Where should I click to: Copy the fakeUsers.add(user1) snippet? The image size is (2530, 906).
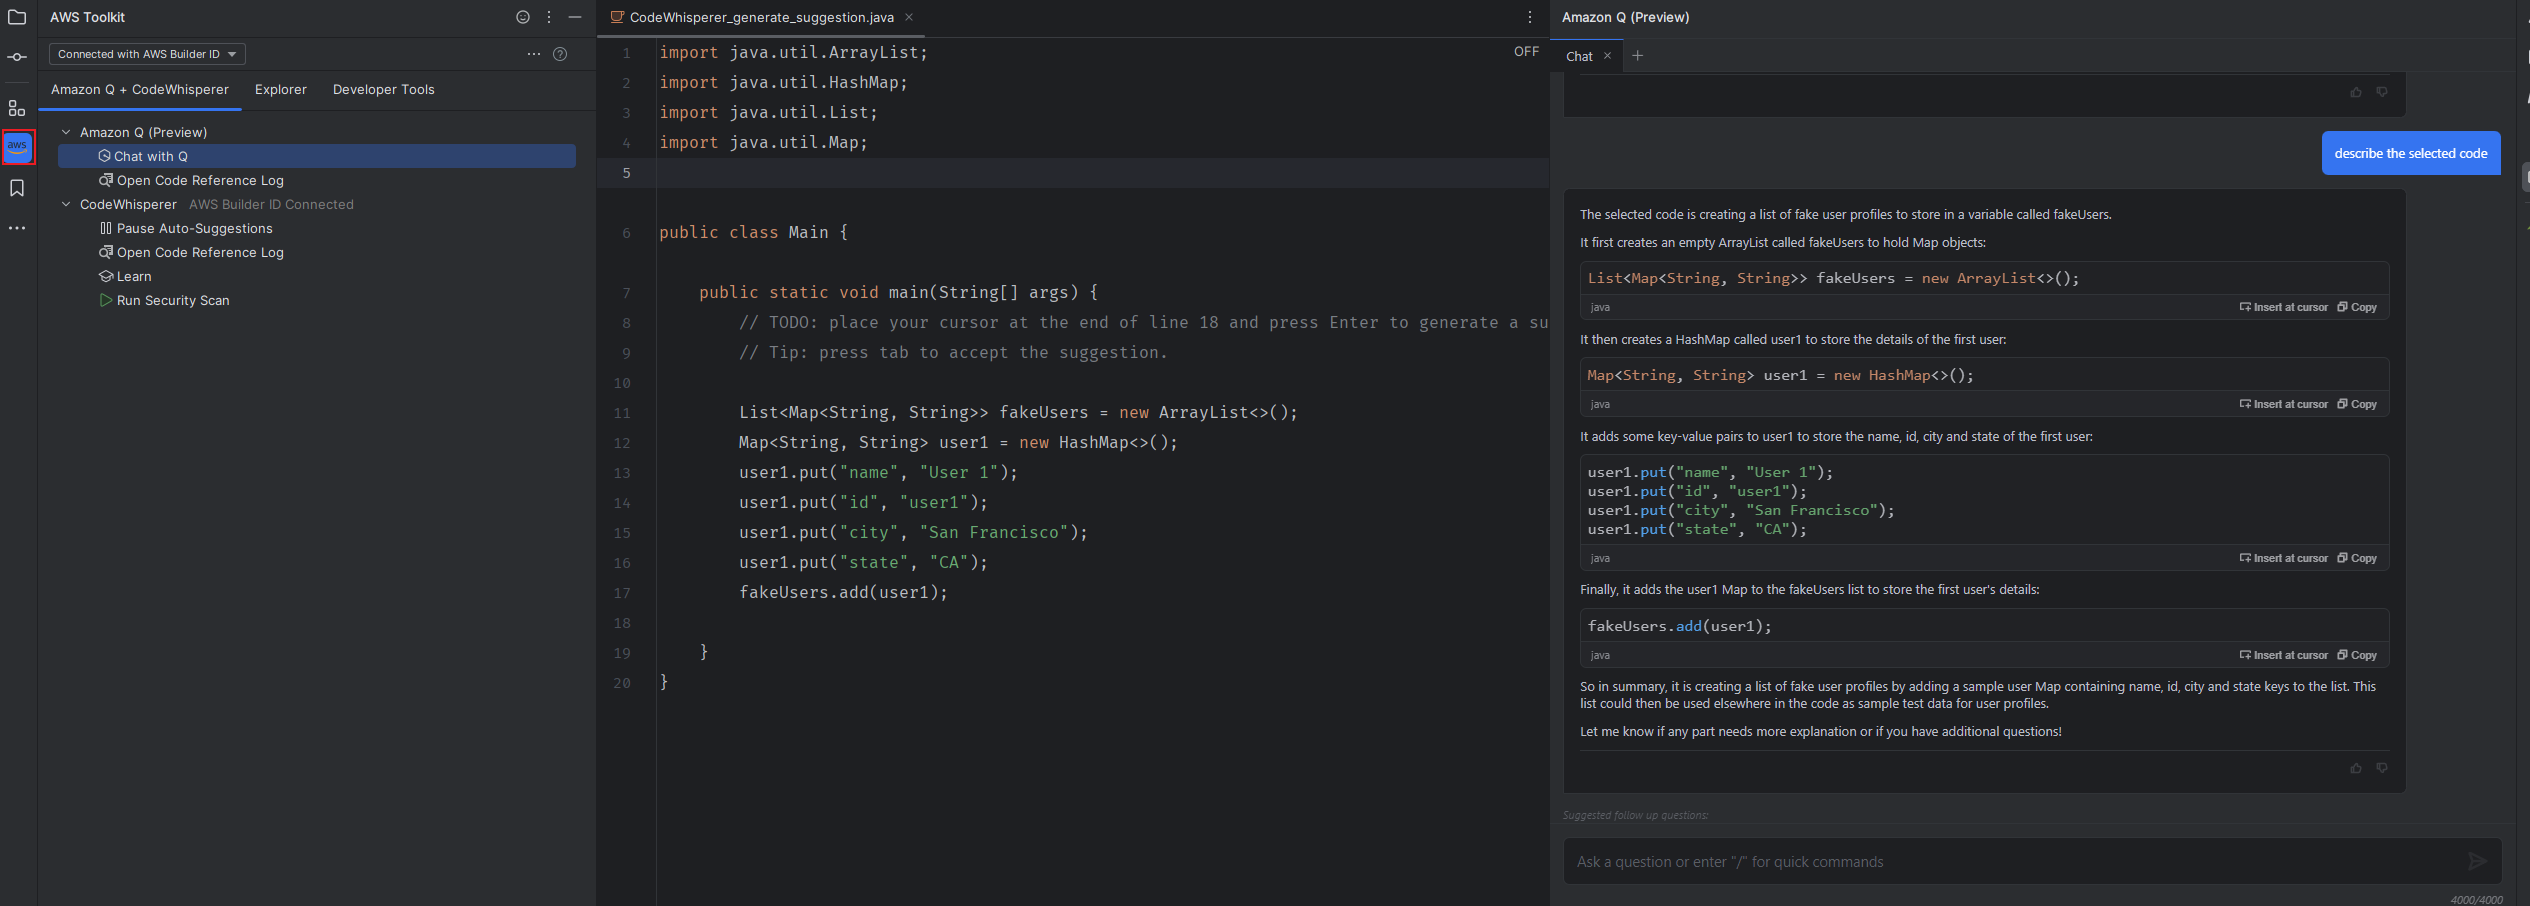click(2357, 655)
